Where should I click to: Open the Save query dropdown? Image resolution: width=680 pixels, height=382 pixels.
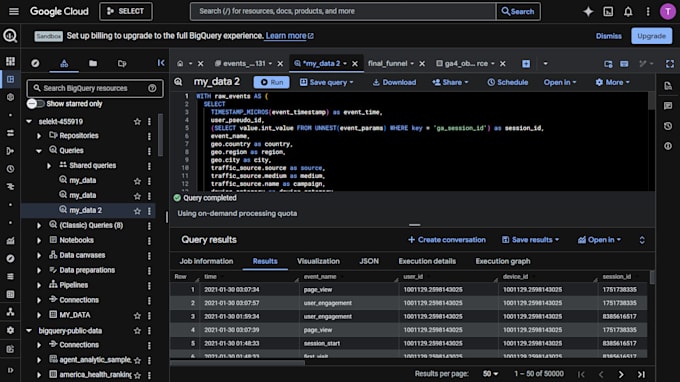(x=327, y=82)
